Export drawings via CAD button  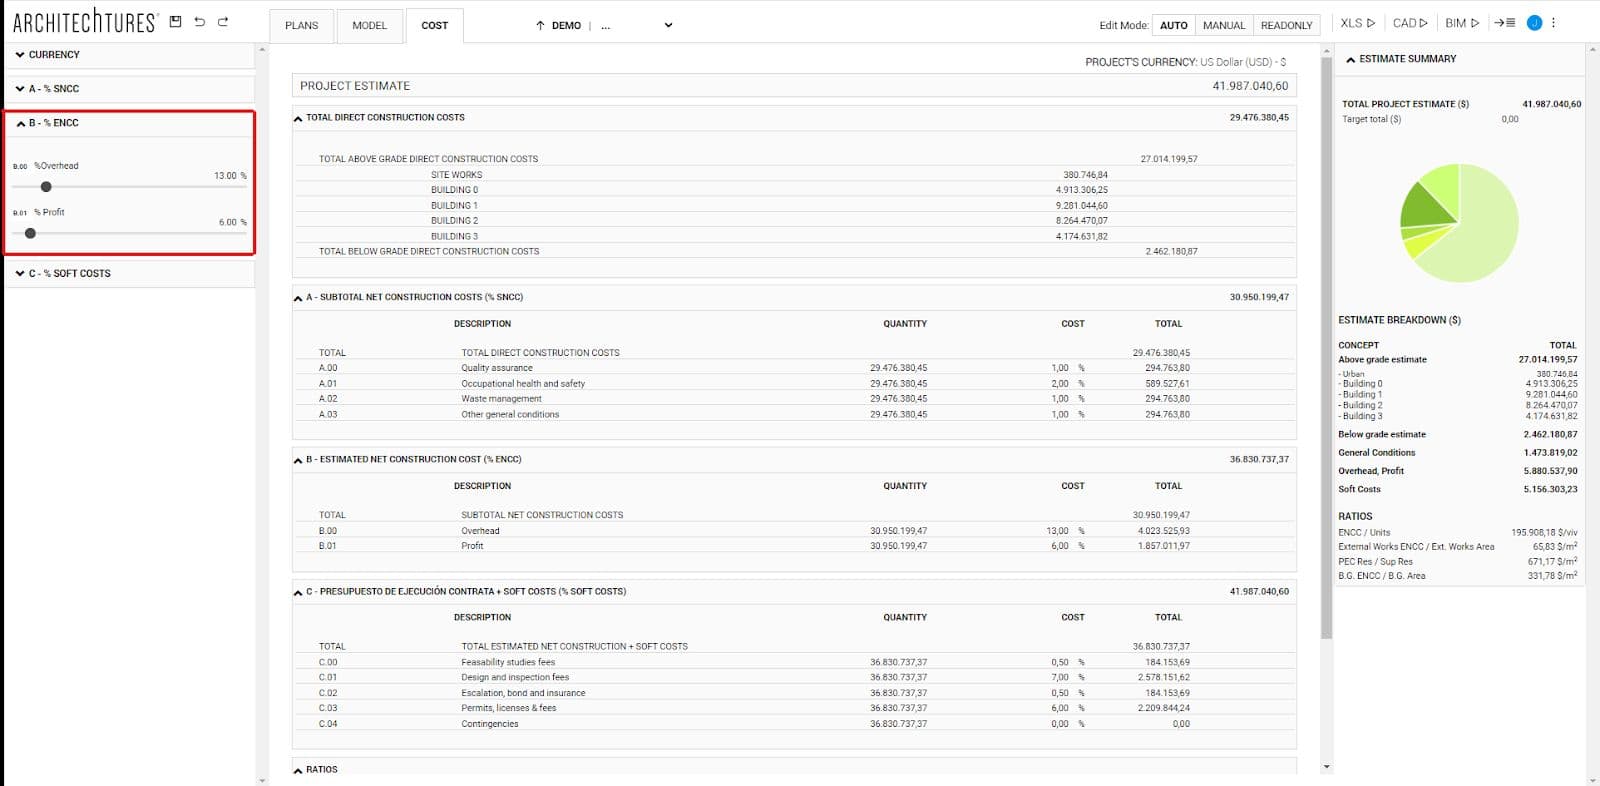(x=1410, y=23)
